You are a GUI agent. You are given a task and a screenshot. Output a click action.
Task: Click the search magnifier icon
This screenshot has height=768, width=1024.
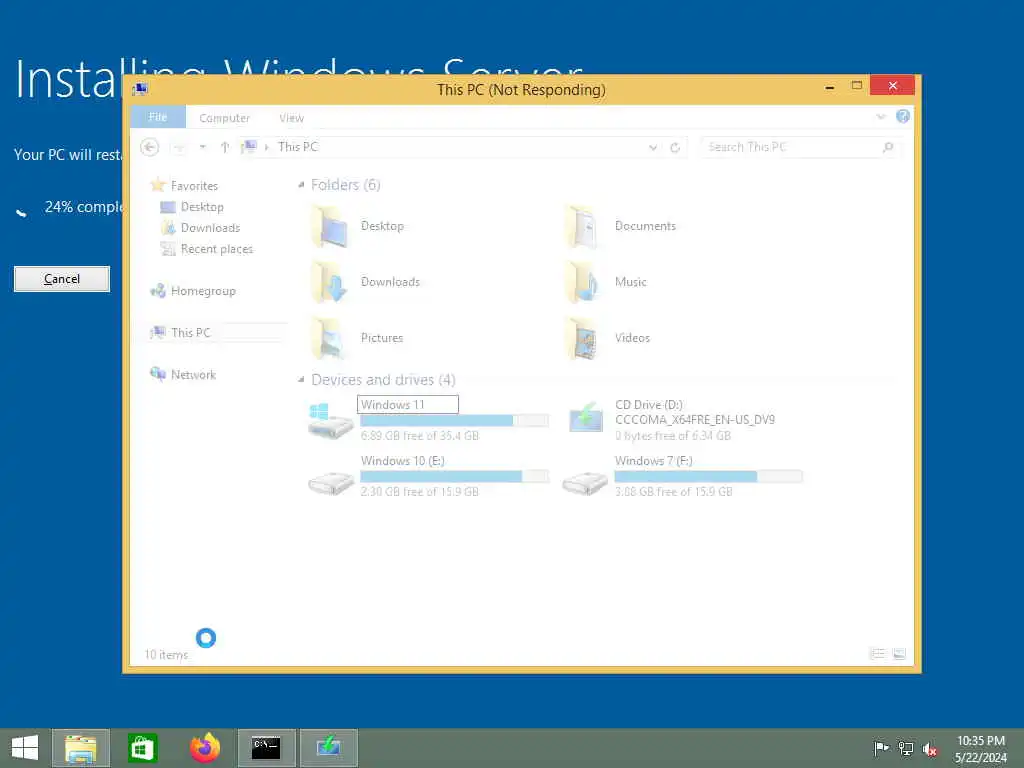click(x=888, y=147)
